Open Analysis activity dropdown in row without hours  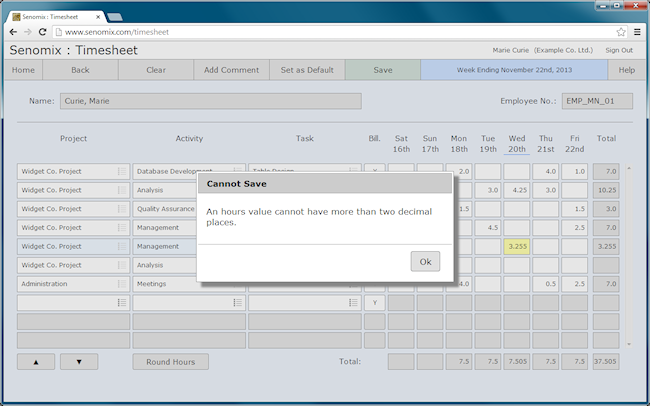point(165,265)
